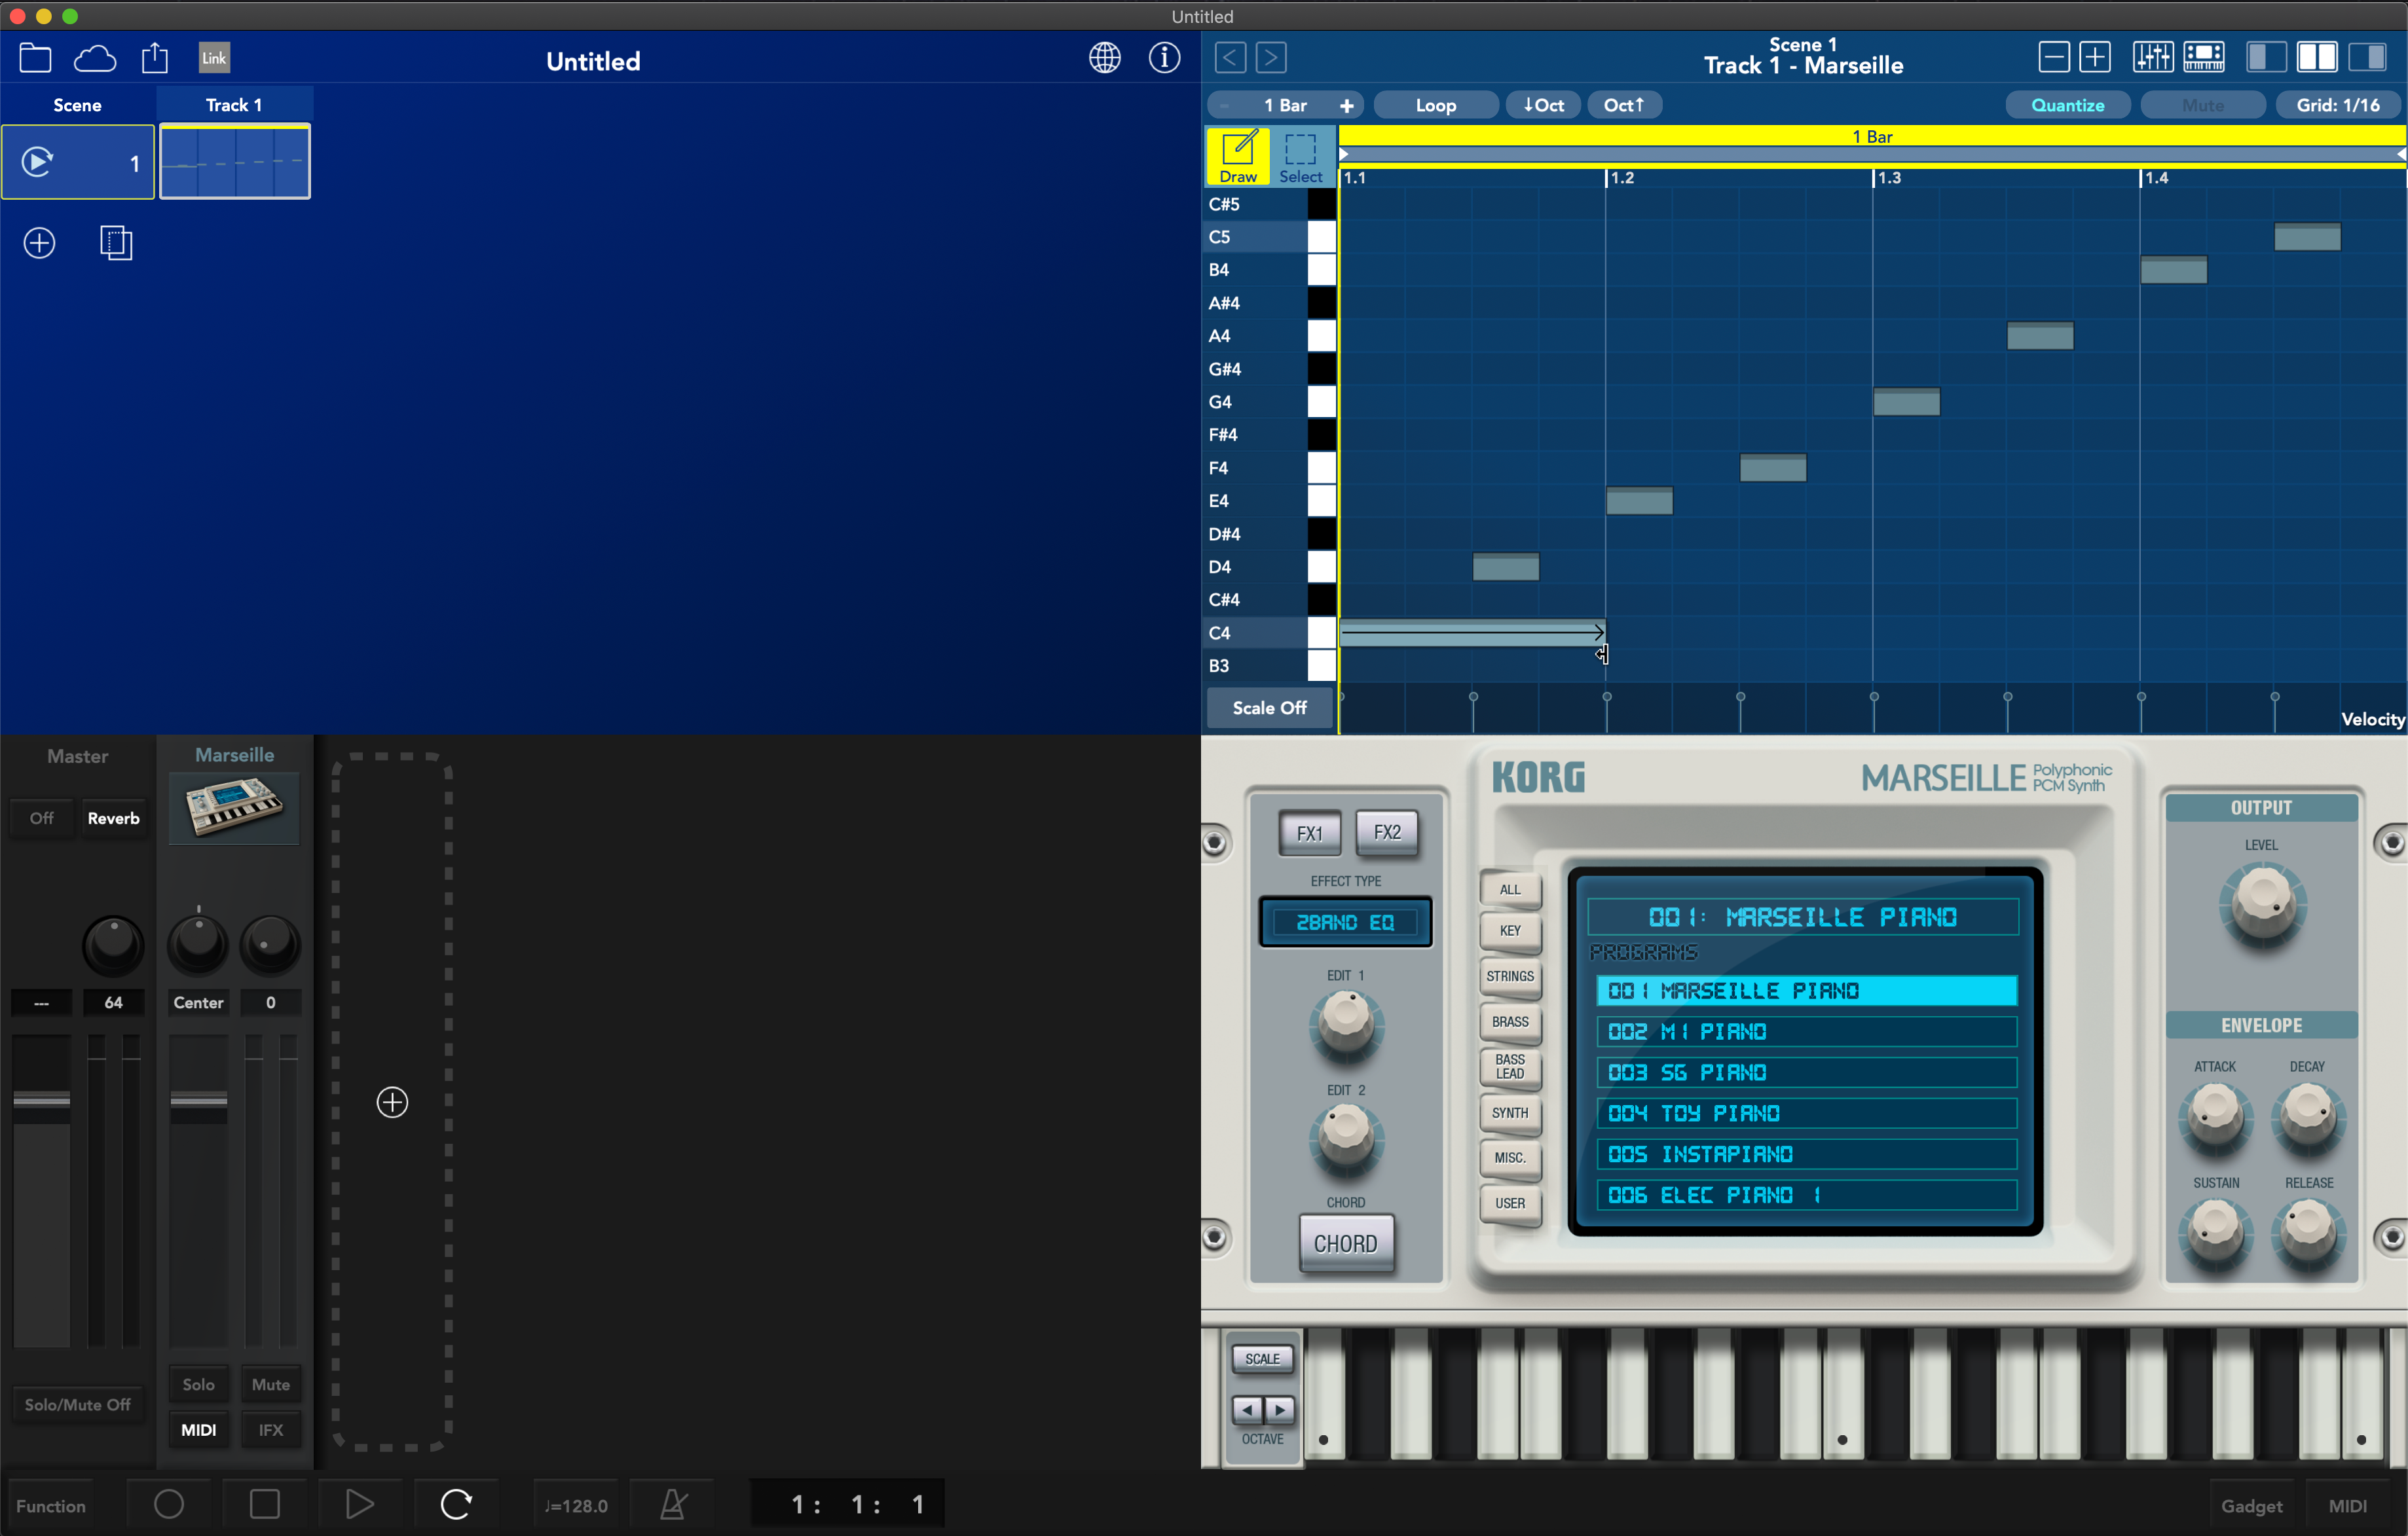Open the Grid: 1/16 selector

pyautogui.click(x=2338, y=105)
